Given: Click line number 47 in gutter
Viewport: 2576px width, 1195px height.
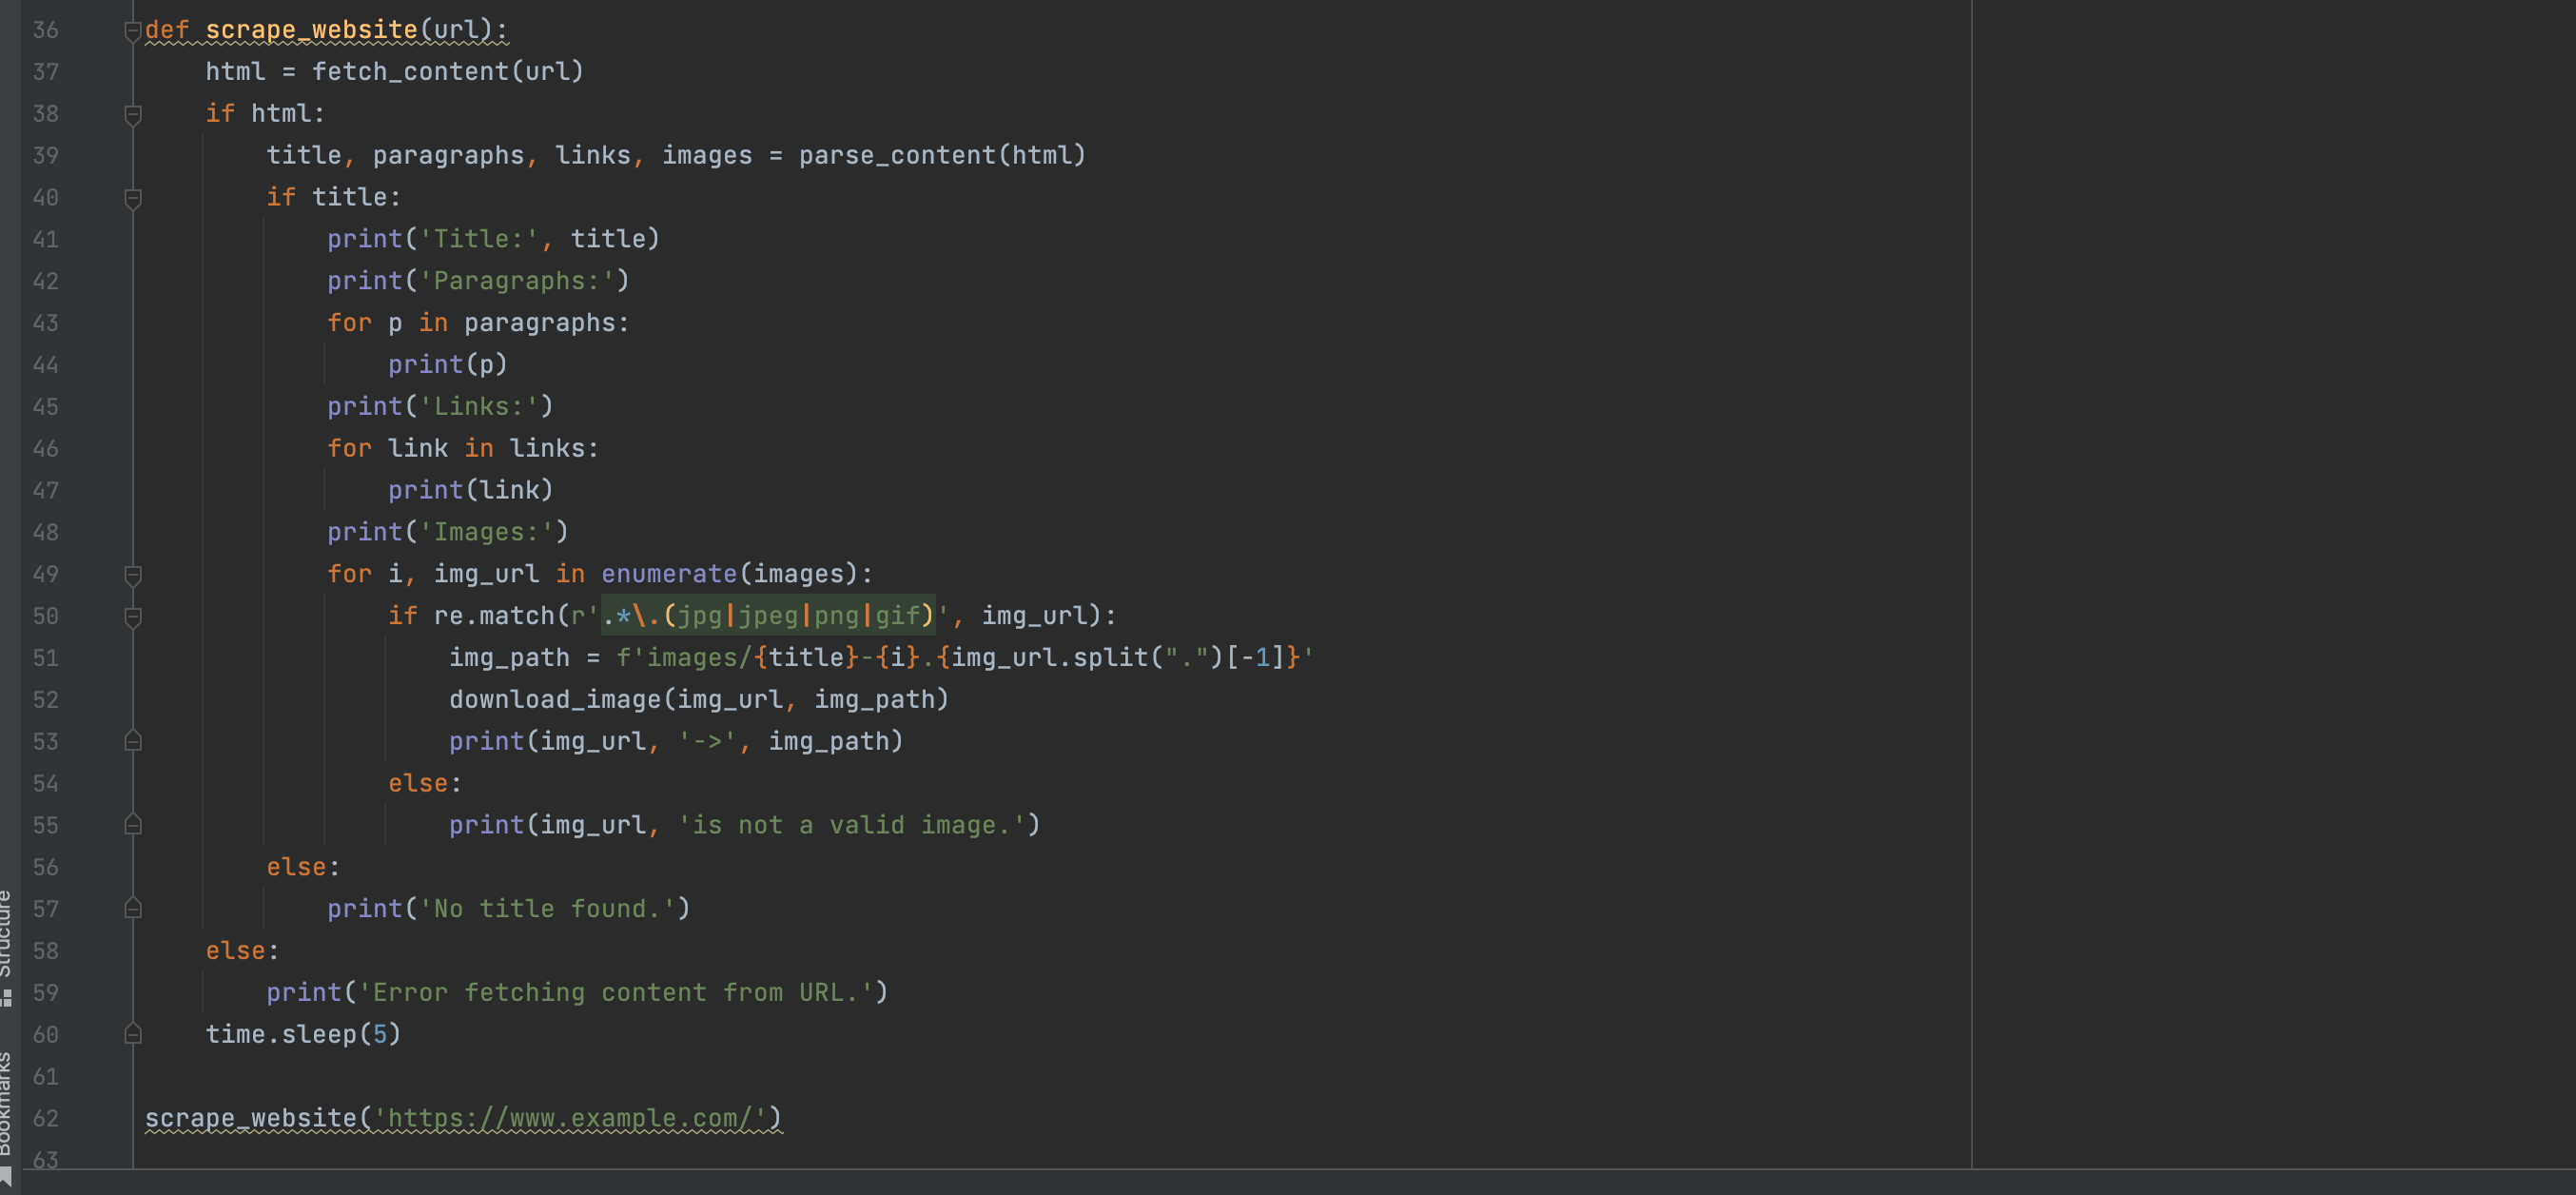Looking at the screenshot, I should 45,491.
